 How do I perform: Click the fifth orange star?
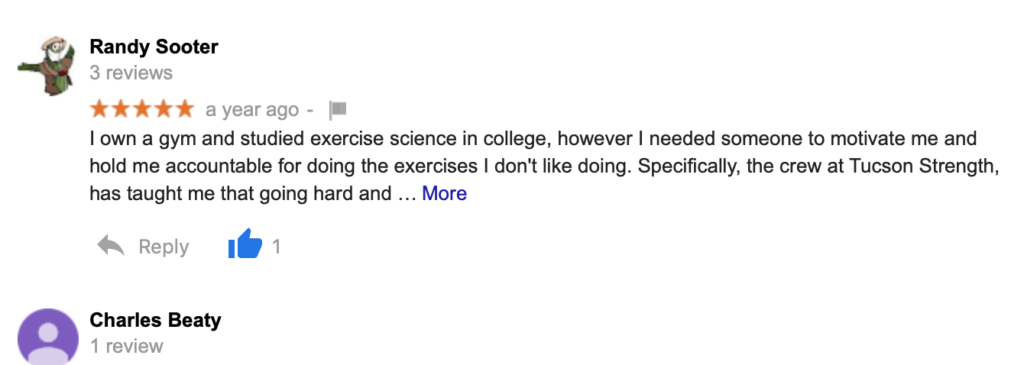(x=185, y=109)
